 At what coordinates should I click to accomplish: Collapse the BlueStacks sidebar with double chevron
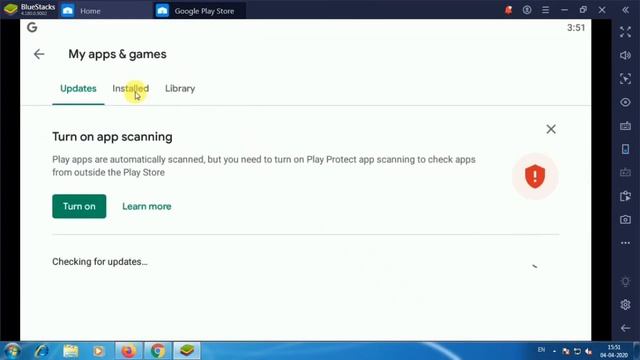[x=625, y=10]
